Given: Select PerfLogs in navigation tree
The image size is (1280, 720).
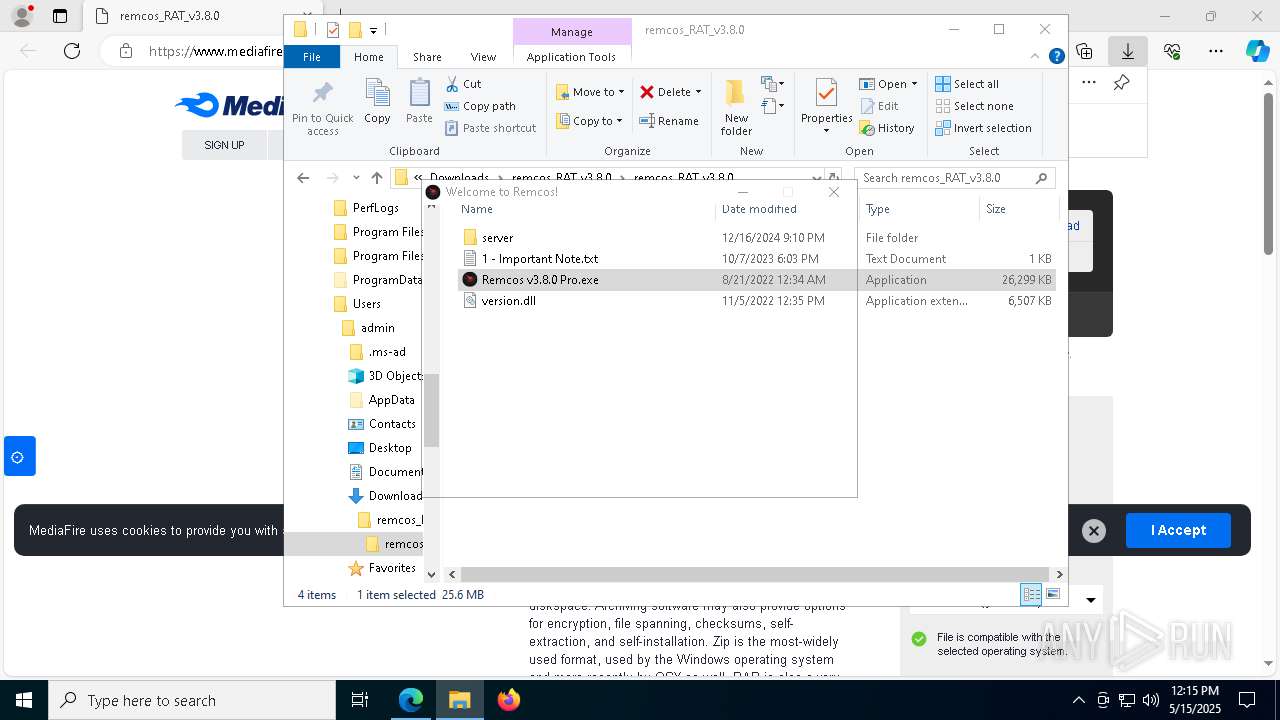Looking at the screenshot, I should [x=375, y=208].
